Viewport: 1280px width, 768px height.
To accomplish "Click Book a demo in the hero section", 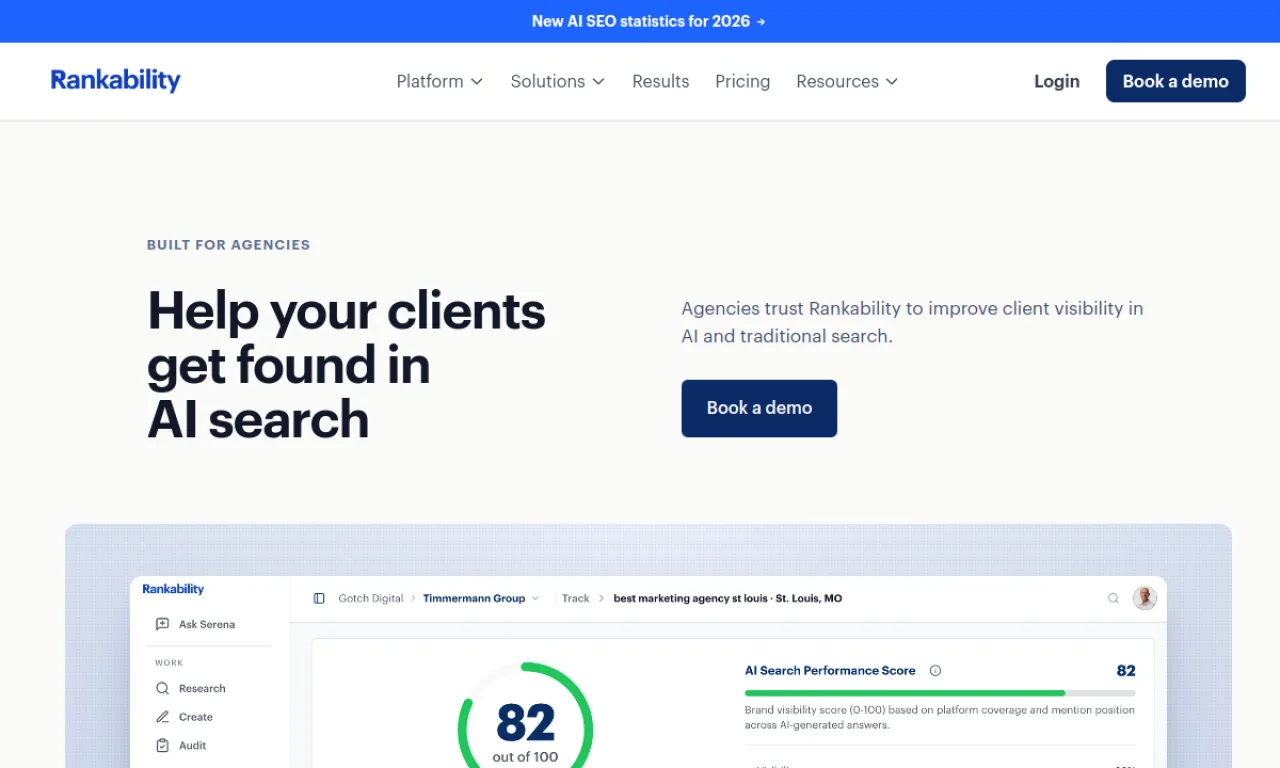I will click(759, 408).
